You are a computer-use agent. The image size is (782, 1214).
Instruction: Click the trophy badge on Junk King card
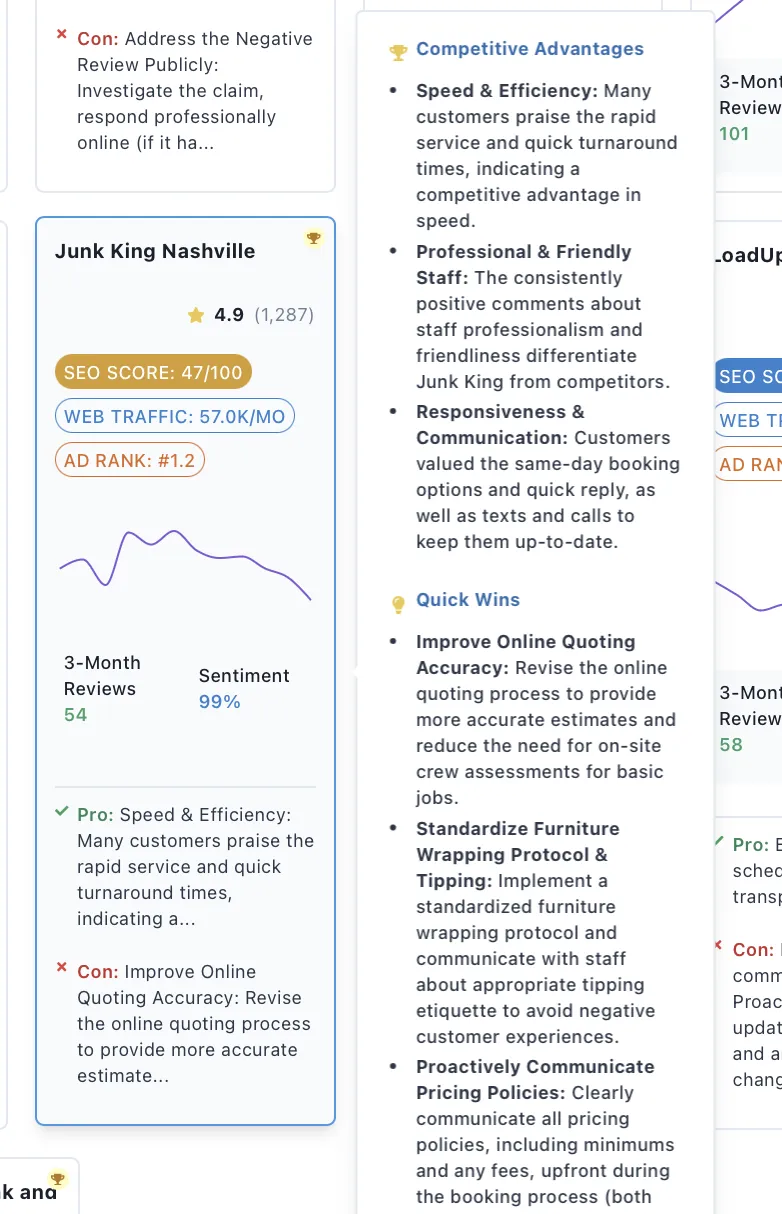click(x=314, y=238)
